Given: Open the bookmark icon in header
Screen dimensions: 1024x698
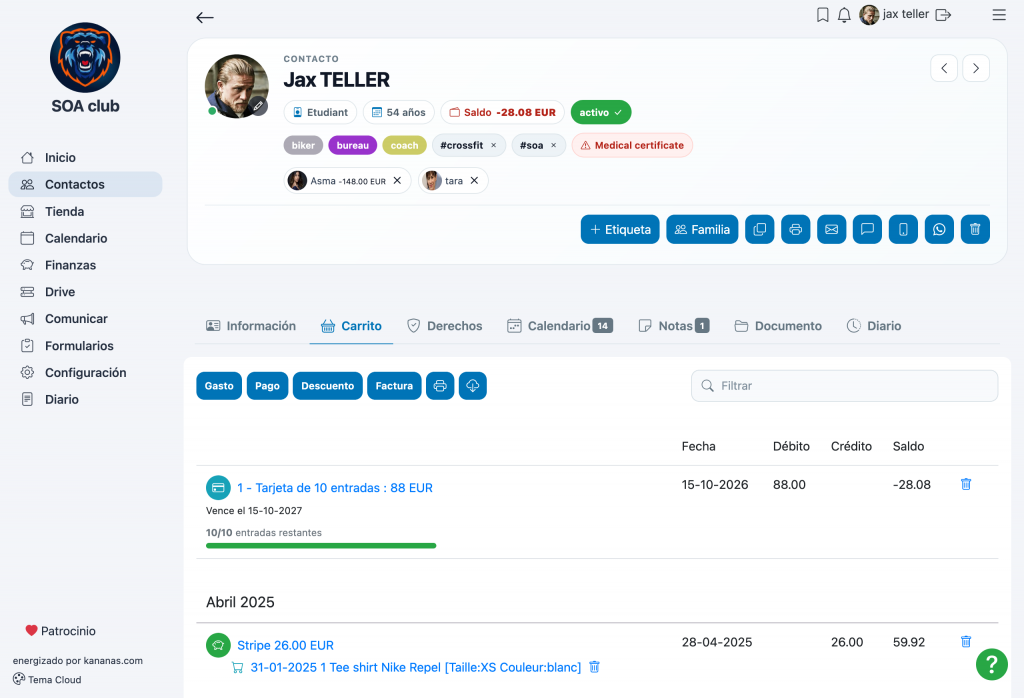Looking at the screenshot, I should click(x=823, y=14).
